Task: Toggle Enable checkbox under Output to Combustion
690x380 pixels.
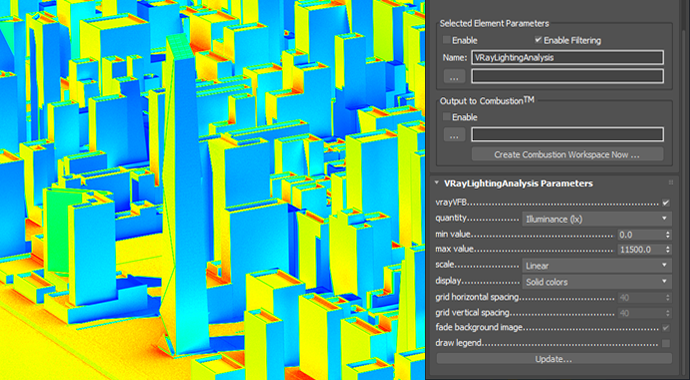Action: (x=447, y=117)
